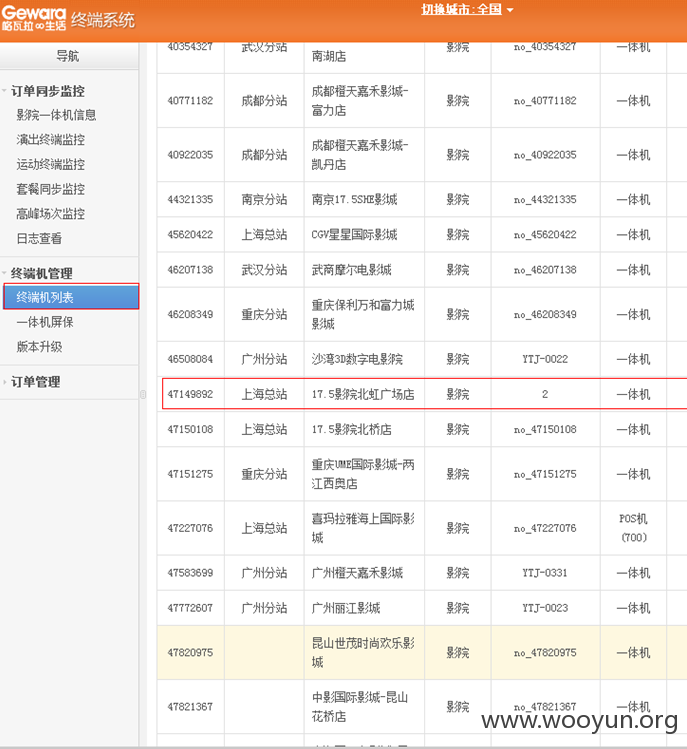Click ID cell 47151275

pyautogui.click(x=190, y=474)
